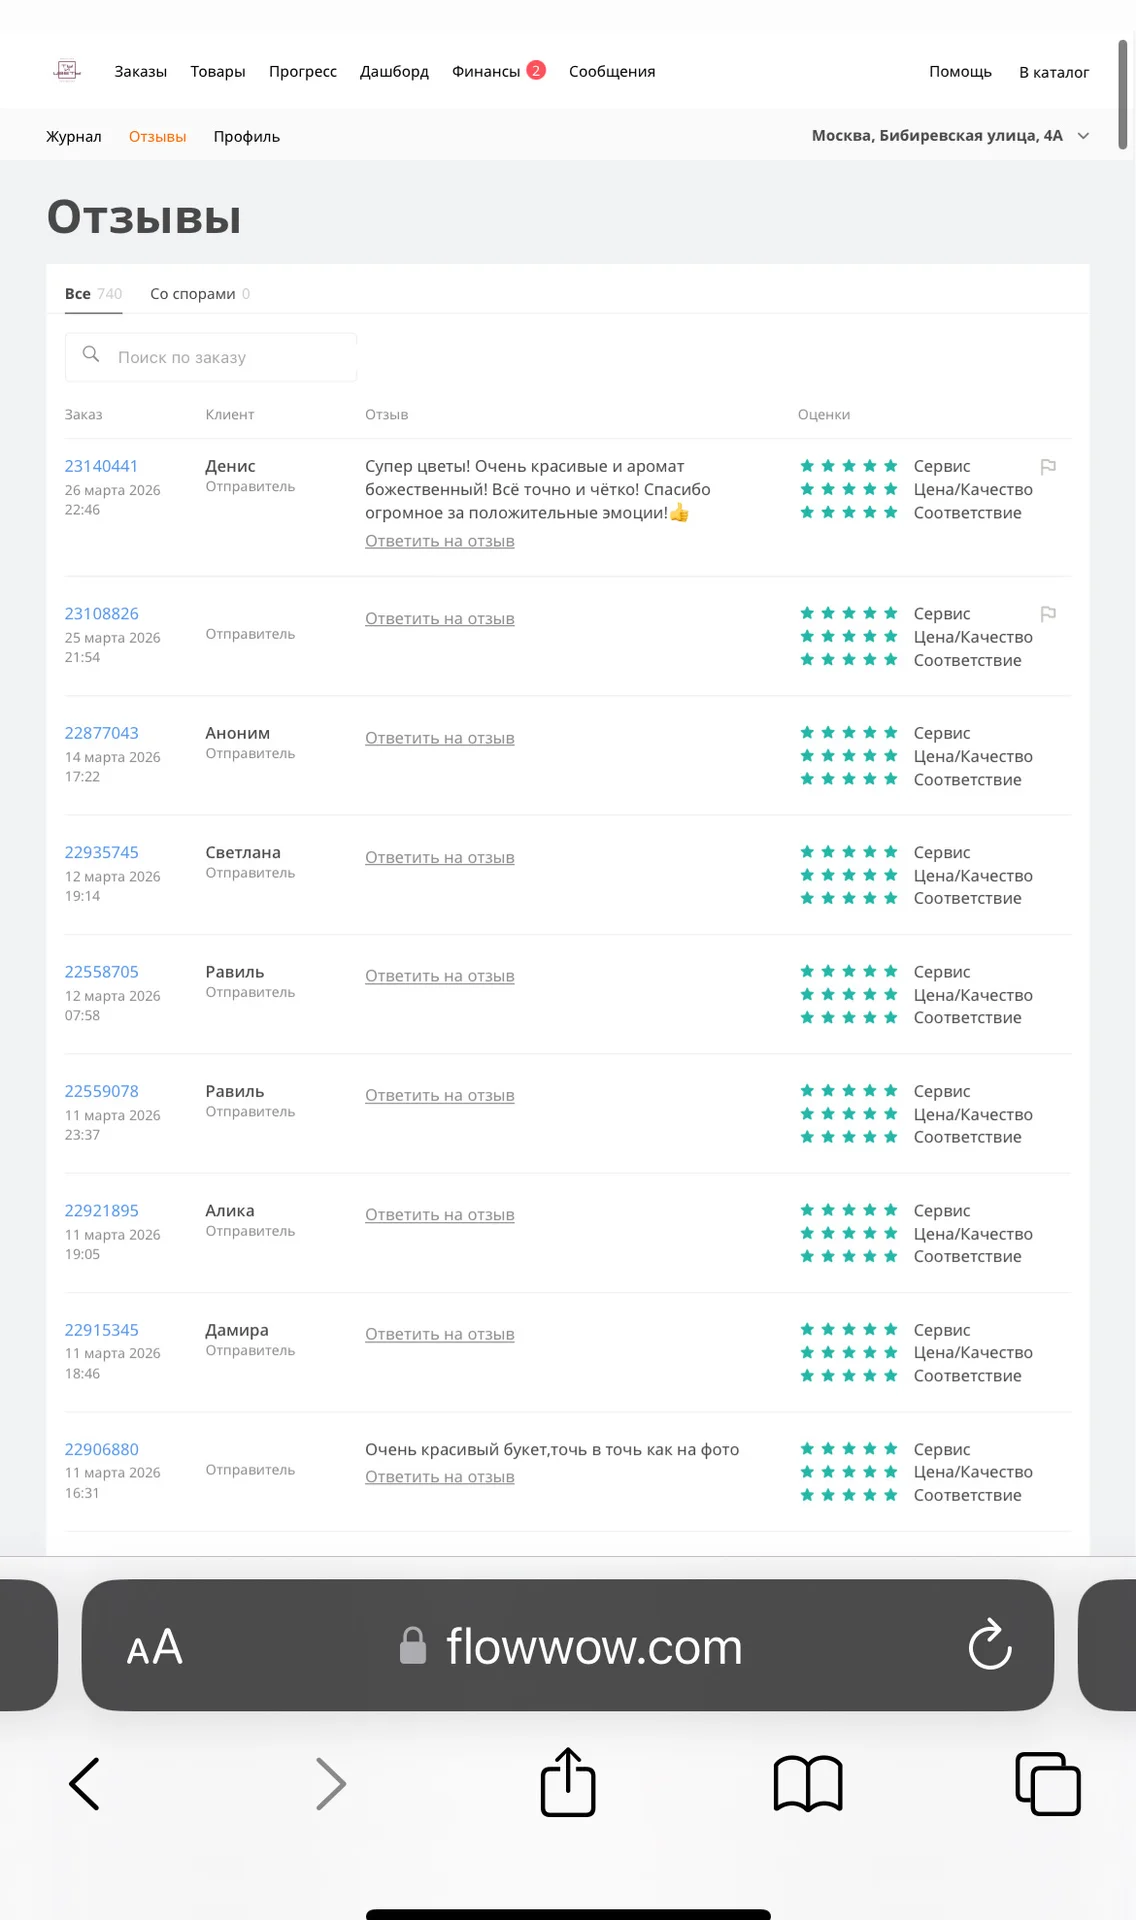Select the Профиль sub-tab
The height and width of the screenshot is (1920, 1136).
click(246, 137)
